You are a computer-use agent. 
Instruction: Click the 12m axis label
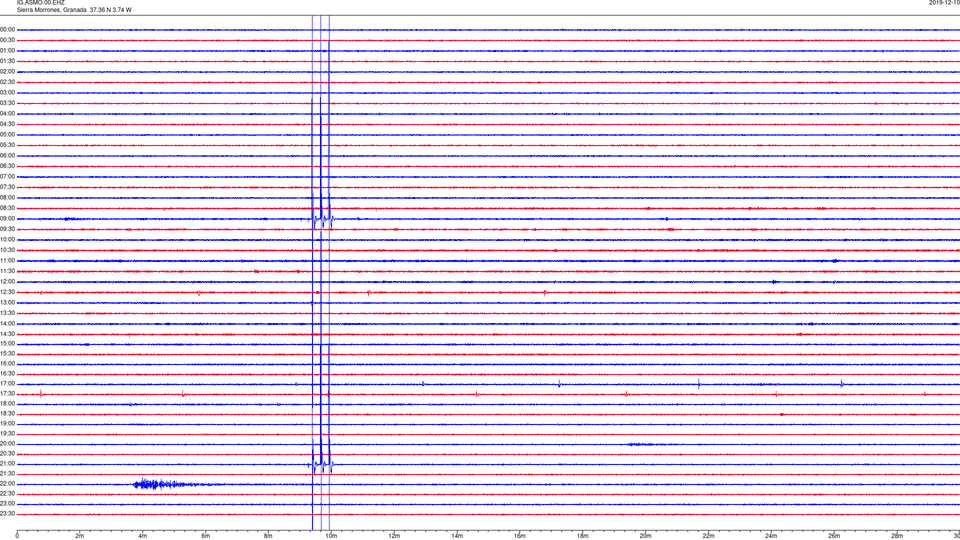(x=394, y=536)
